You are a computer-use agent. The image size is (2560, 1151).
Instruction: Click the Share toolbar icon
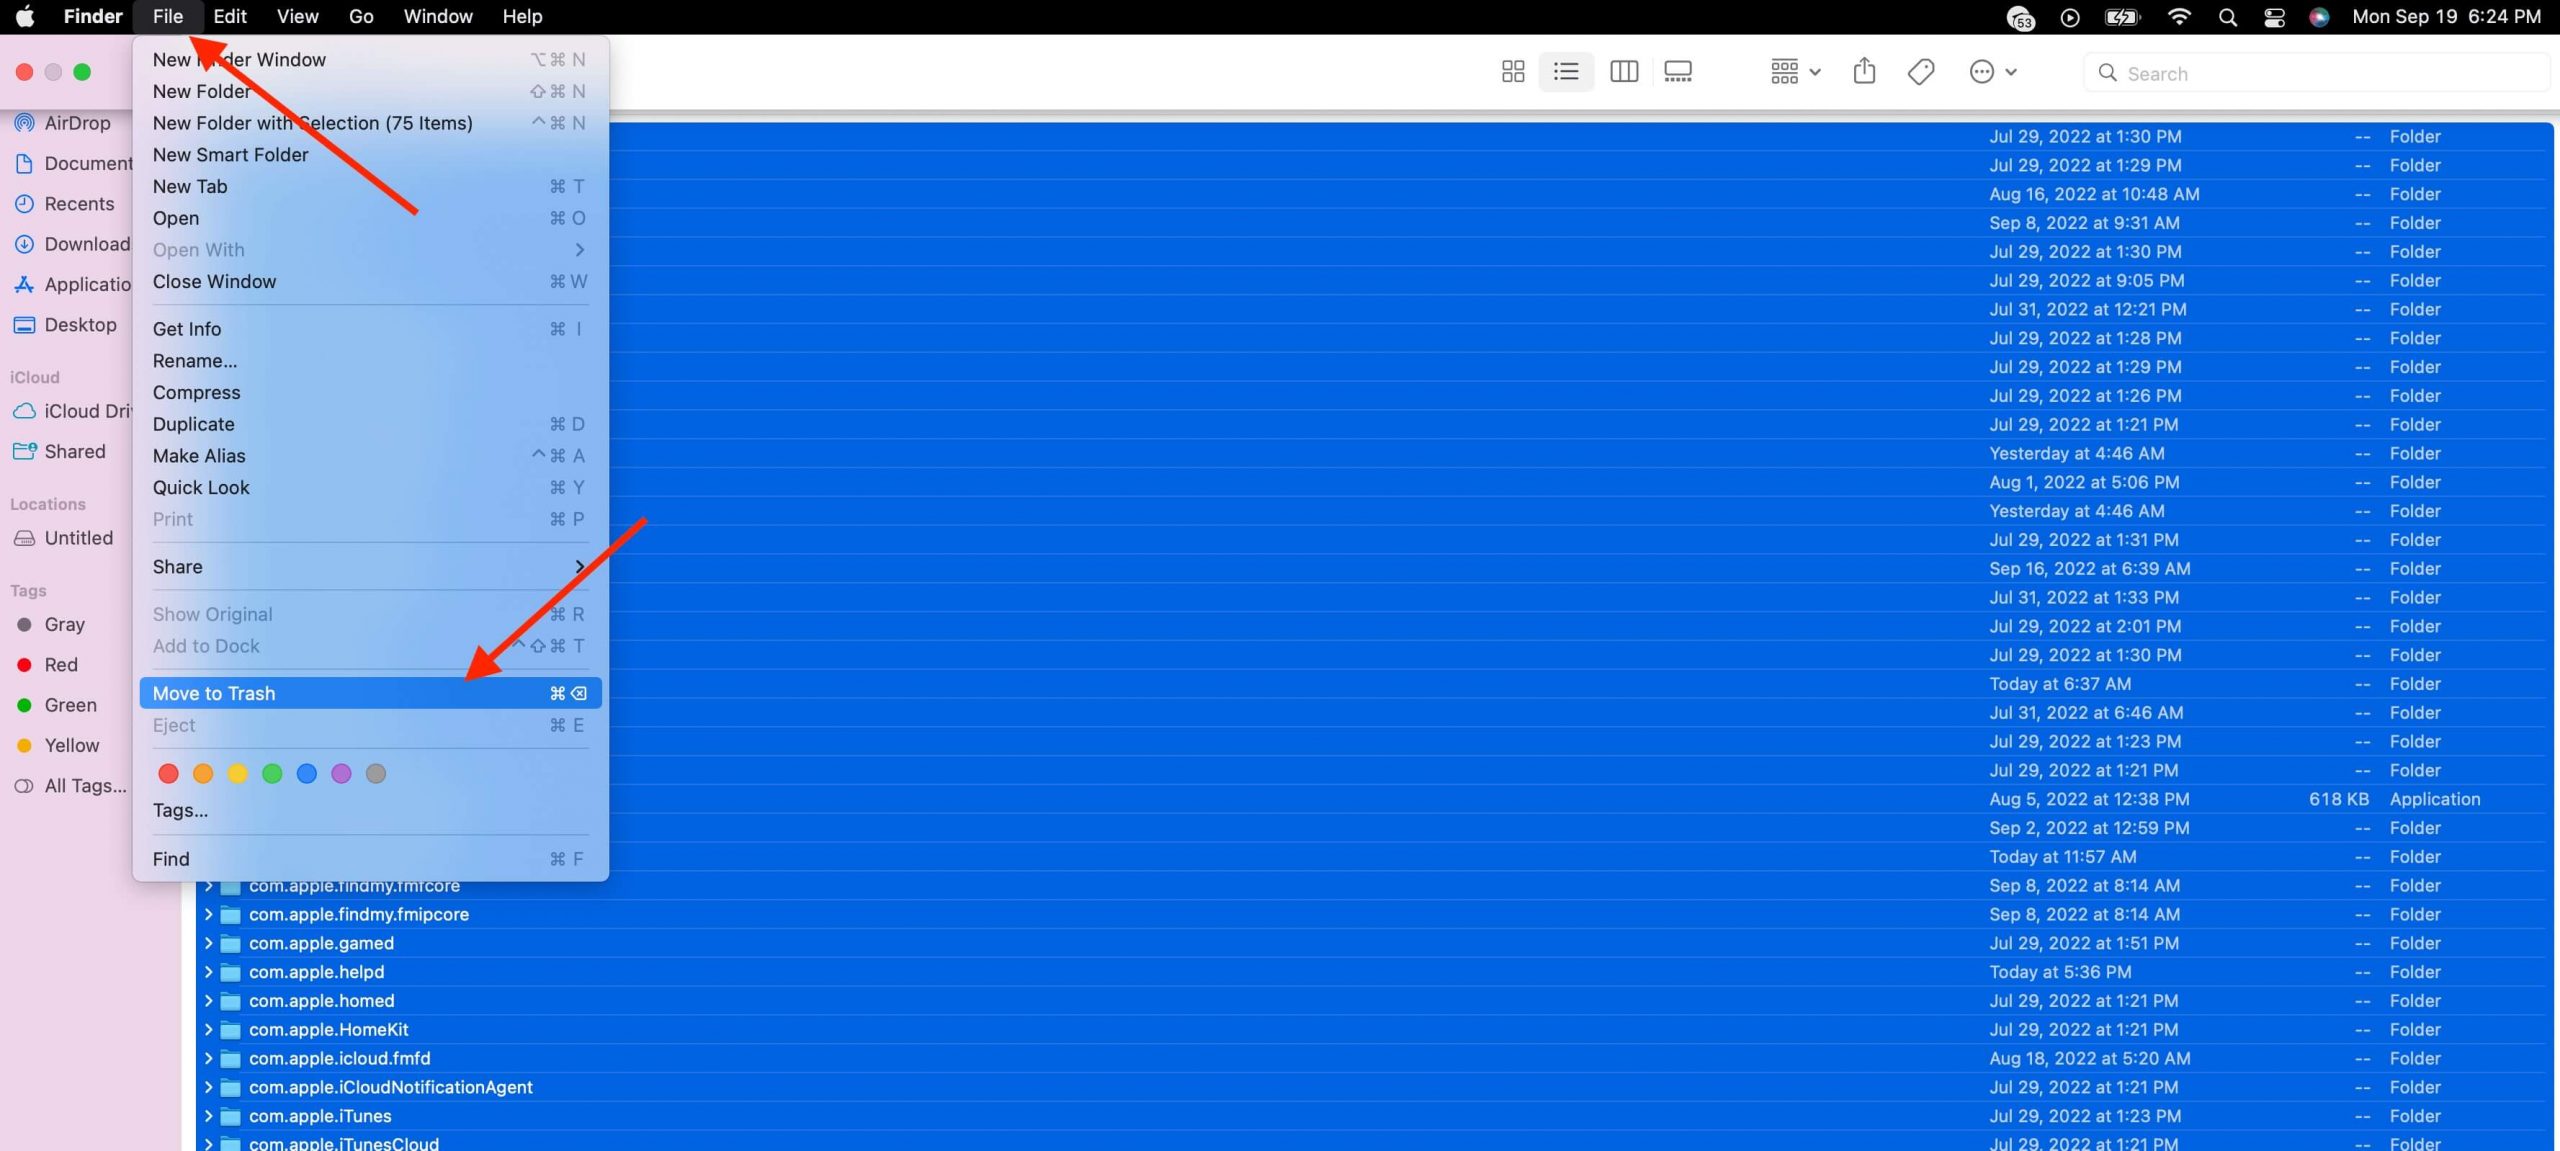(1863, 70)
